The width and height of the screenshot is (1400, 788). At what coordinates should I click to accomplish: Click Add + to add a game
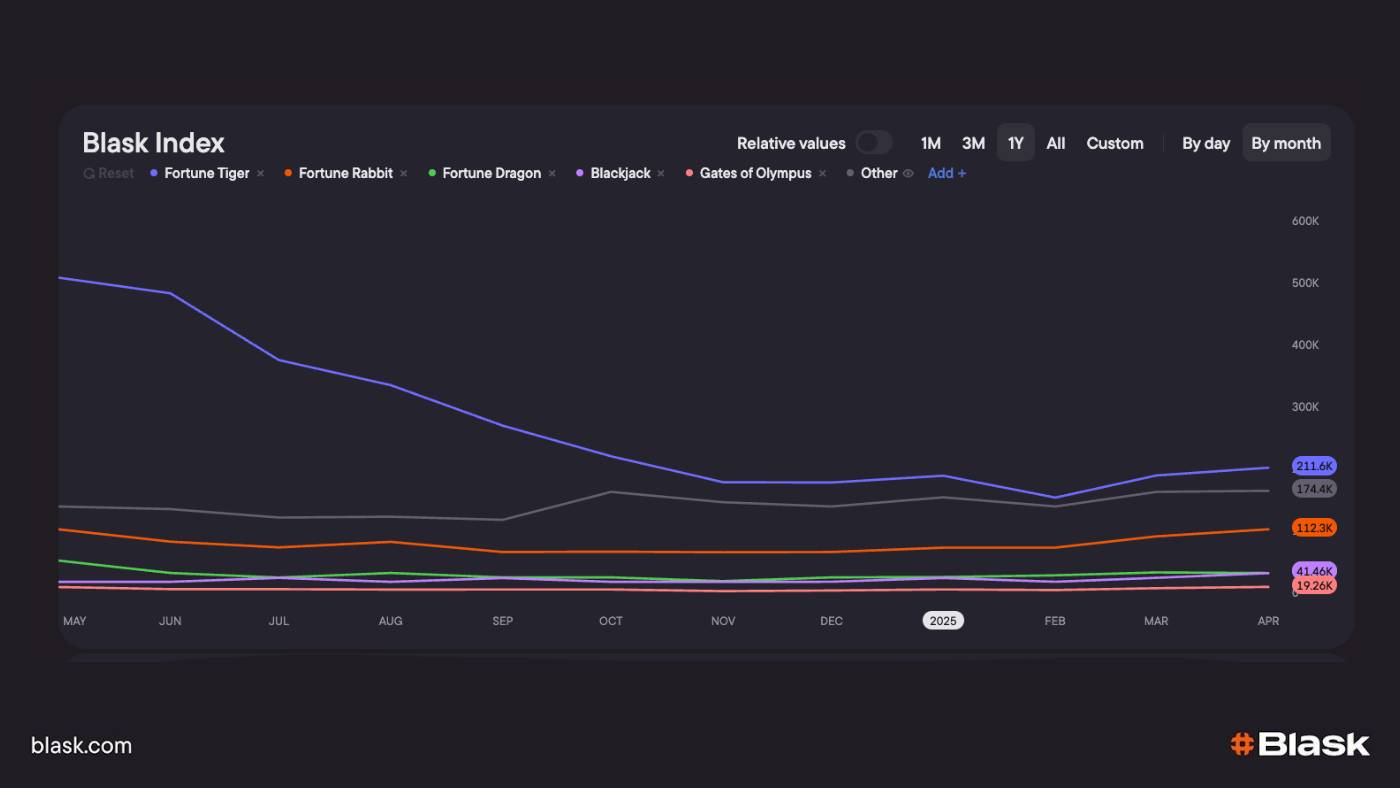(947, 173)
